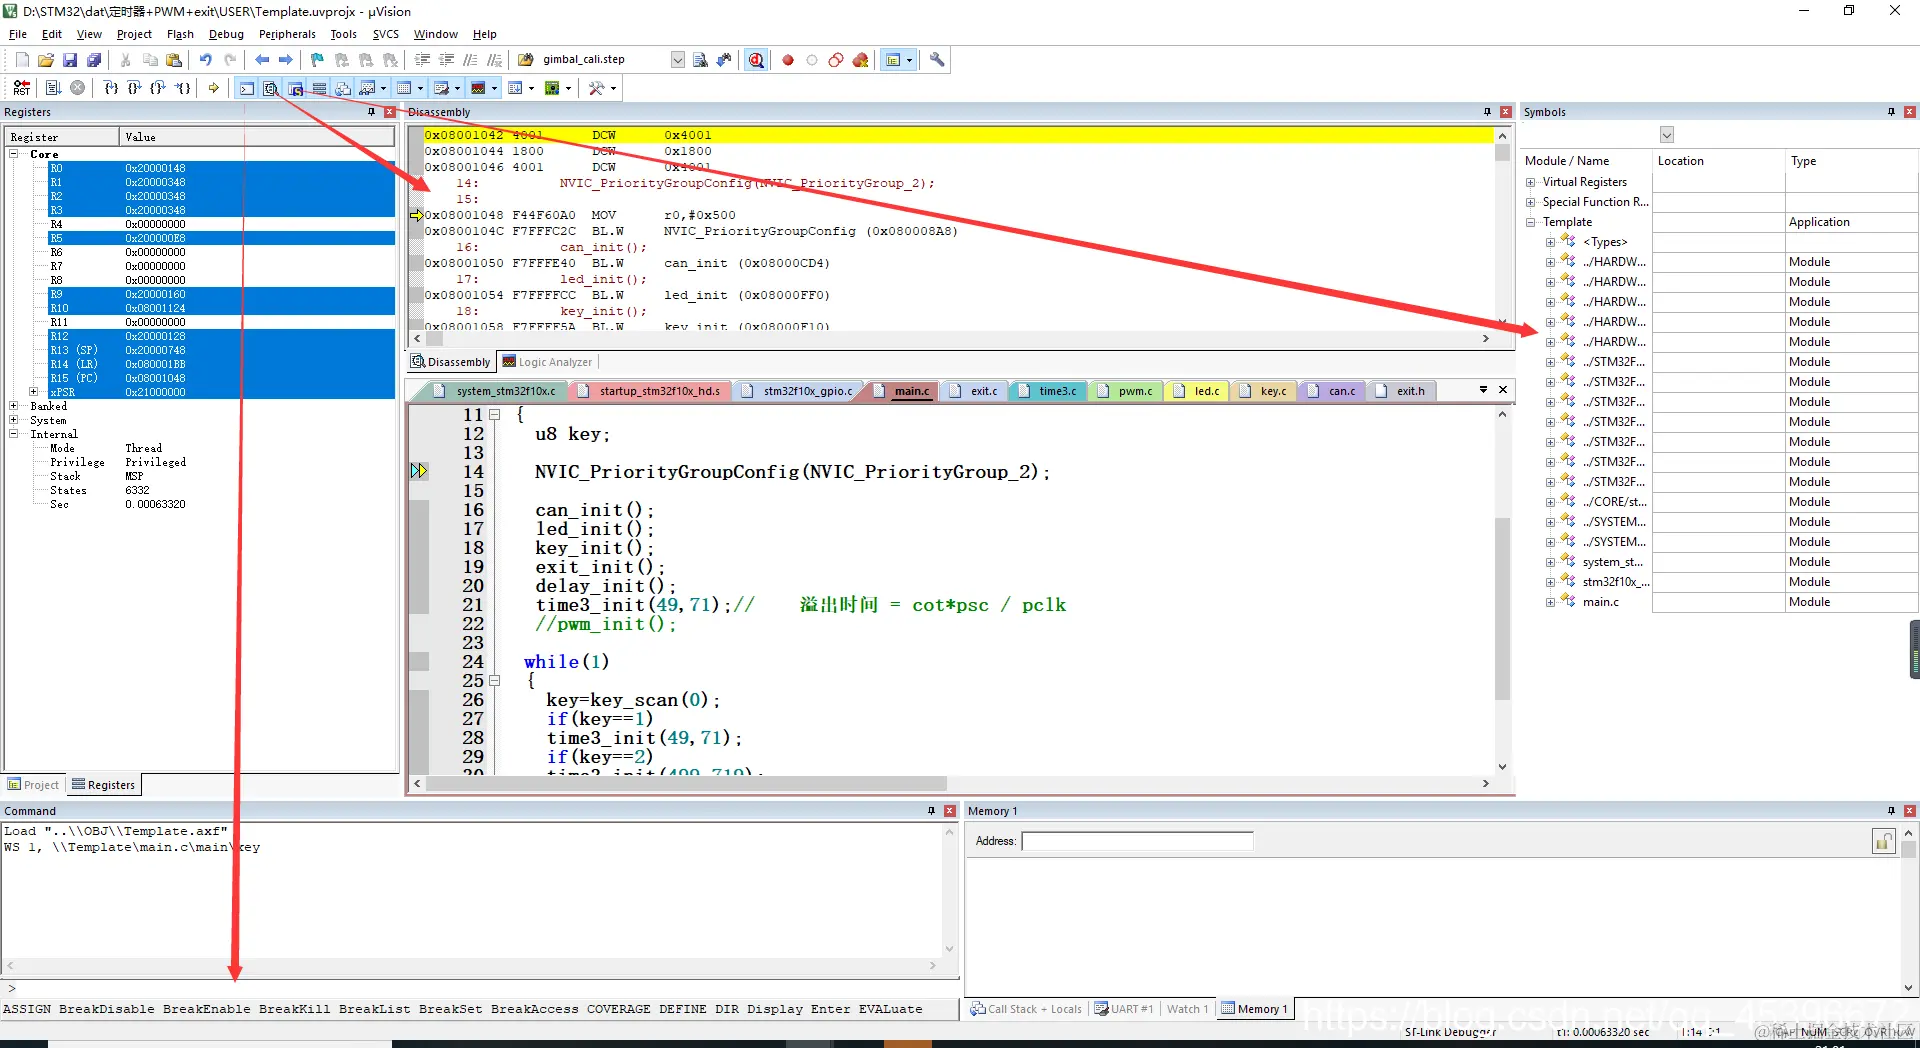Toggle the Disassembly Window button
The width and height of the screenshot is (1920, 1048).
[x=271, y=88]
